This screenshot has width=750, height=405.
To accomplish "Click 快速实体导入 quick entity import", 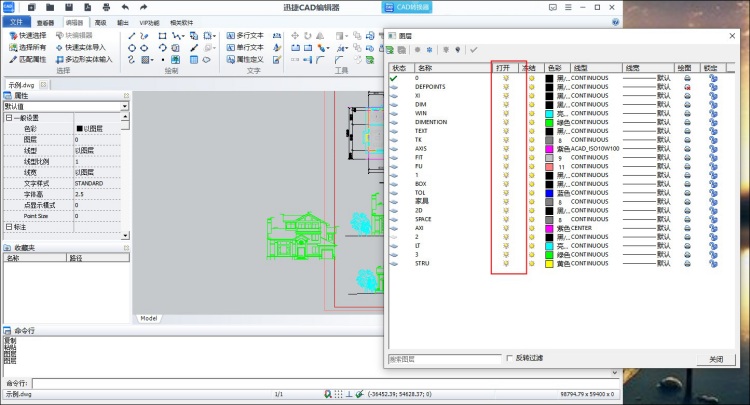I will [80, 47].
